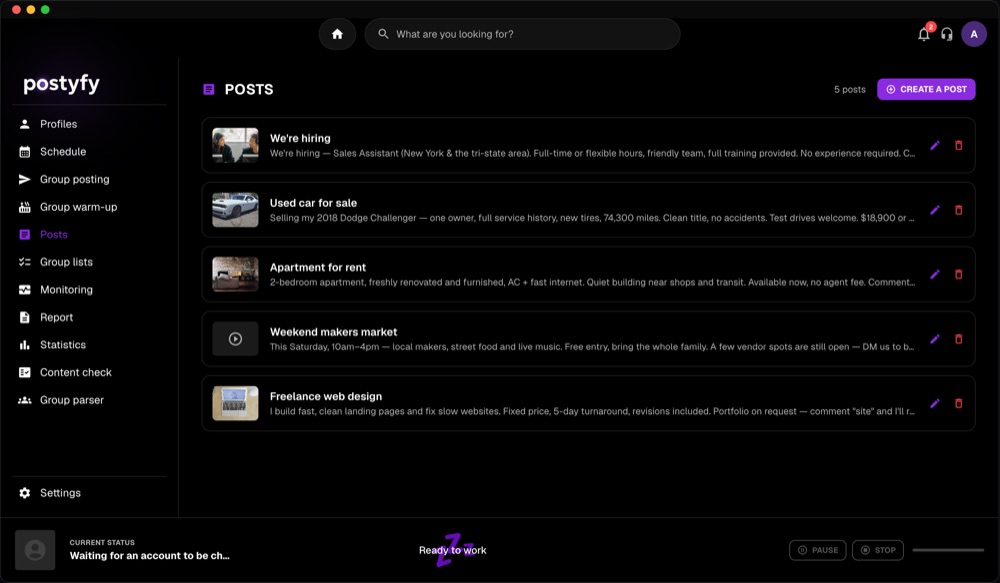Click the Stop button

pyautogui.click(x=878, y=550)
